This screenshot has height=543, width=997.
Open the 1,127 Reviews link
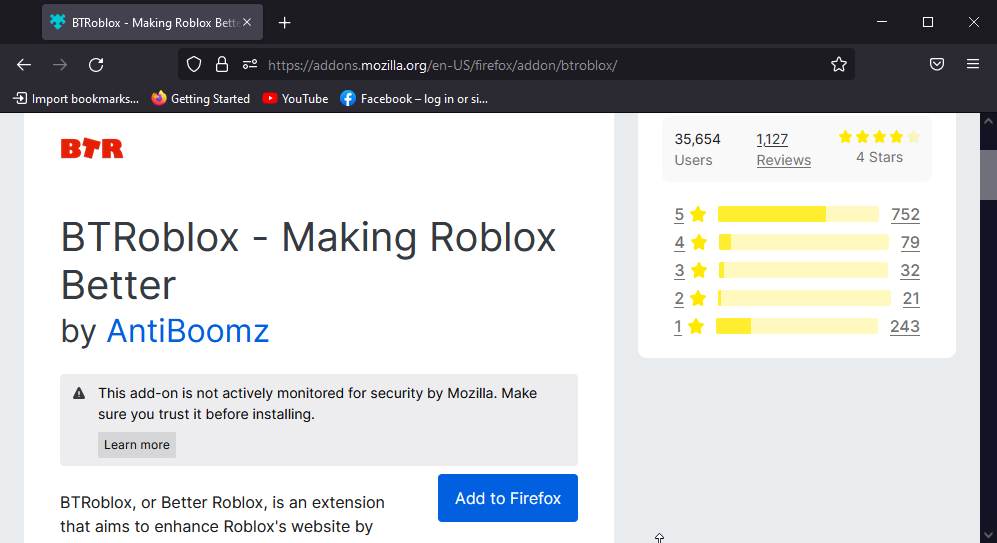point(783,149)
